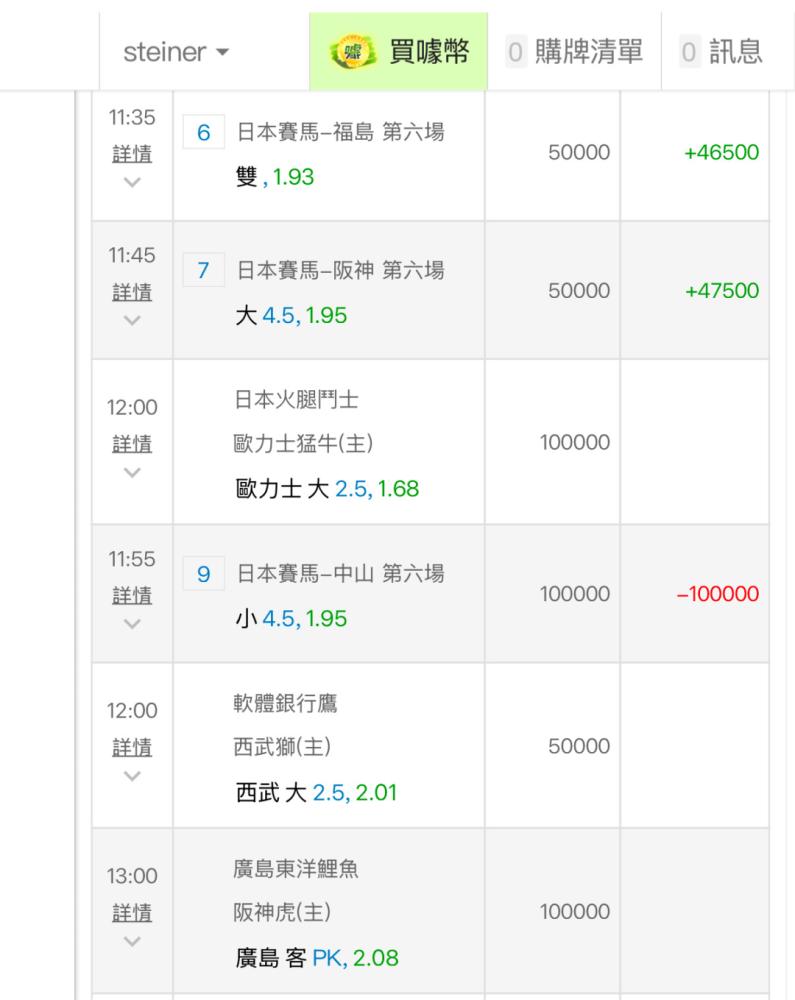Click the 廣島 客 PK, 2.08 bet

(x=316, y=959)
